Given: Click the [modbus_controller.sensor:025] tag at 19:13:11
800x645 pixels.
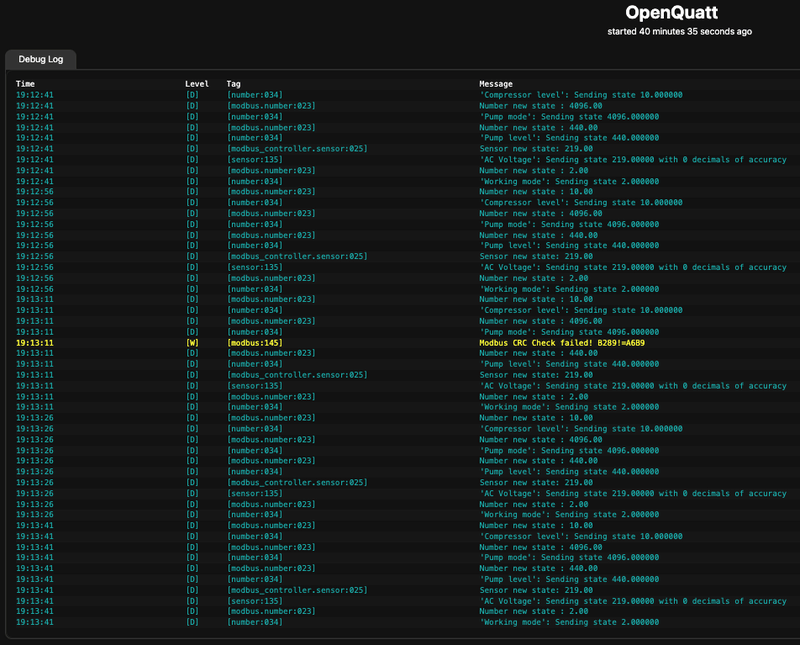Looking at the screenshot, I should click(x=297, y=375).
